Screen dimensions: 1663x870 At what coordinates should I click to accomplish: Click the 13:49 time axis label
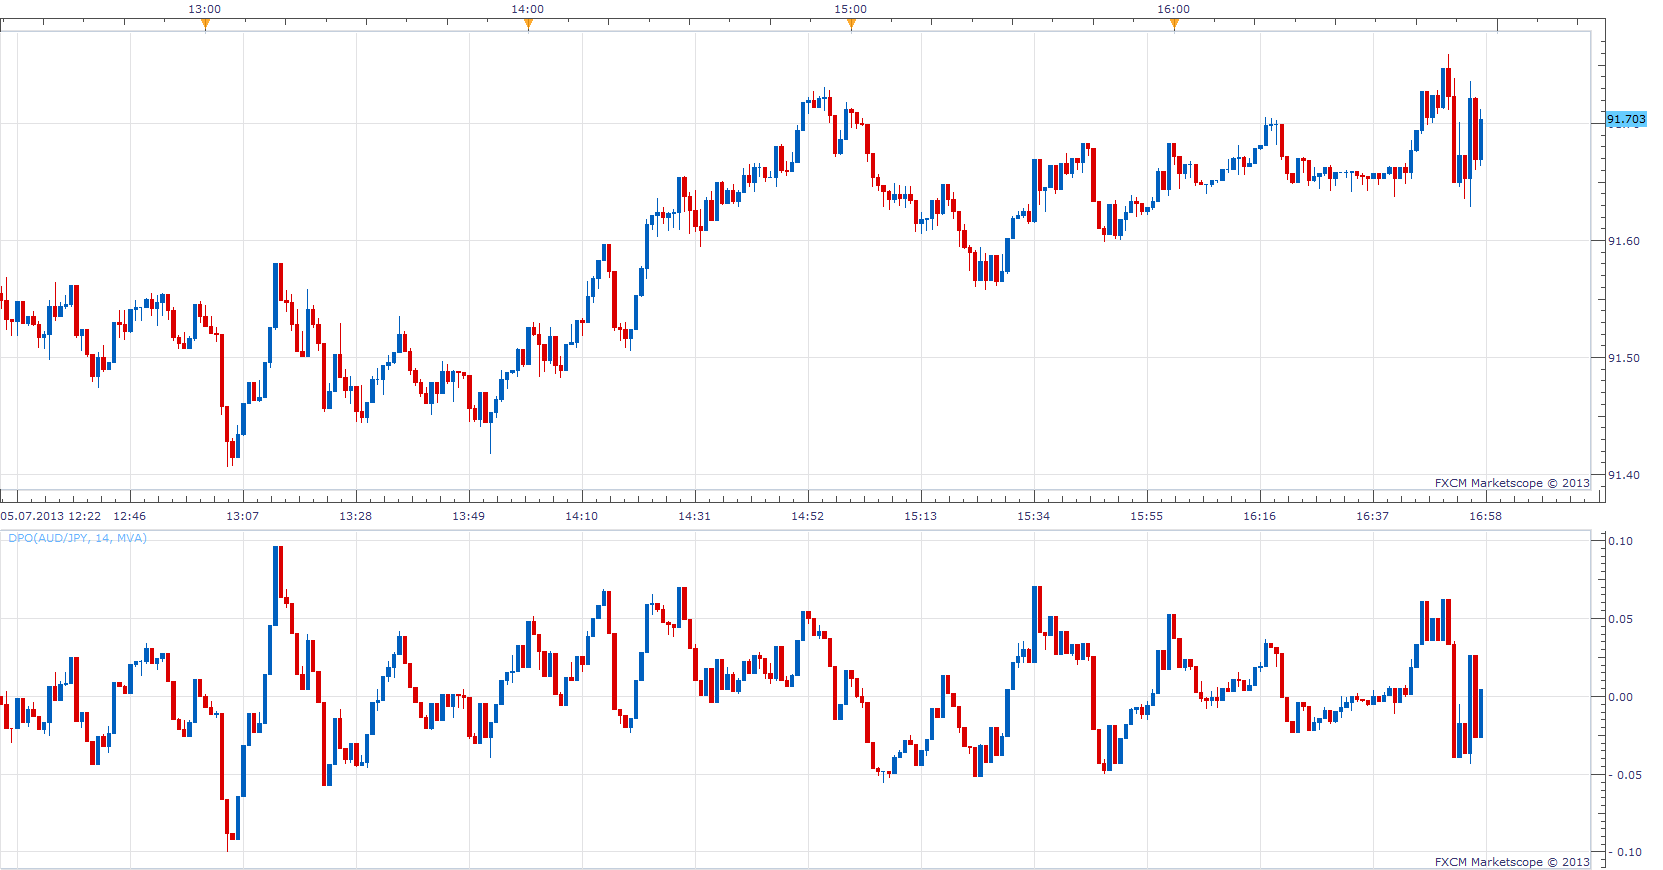[469, 516]
